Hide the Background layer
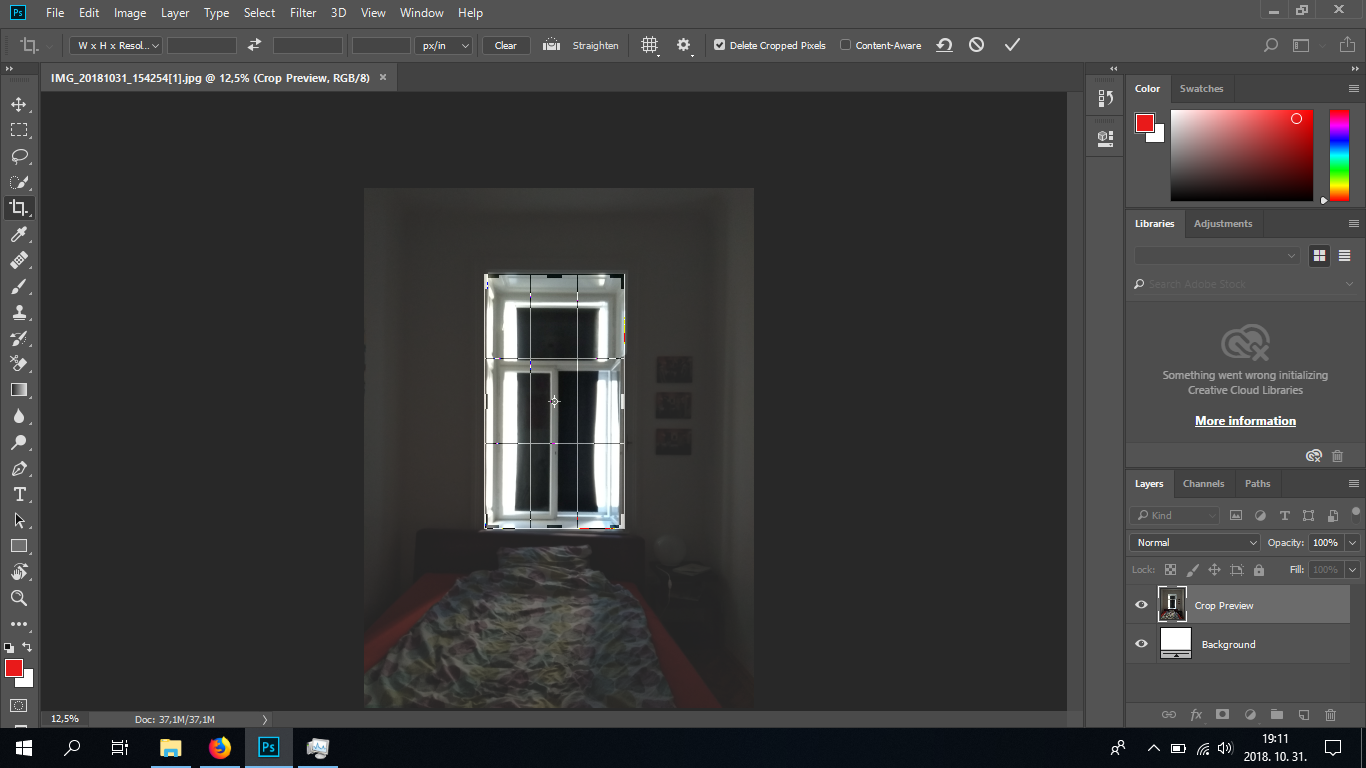Viewport: 1366px width, 768px height. click(1141, 644)
